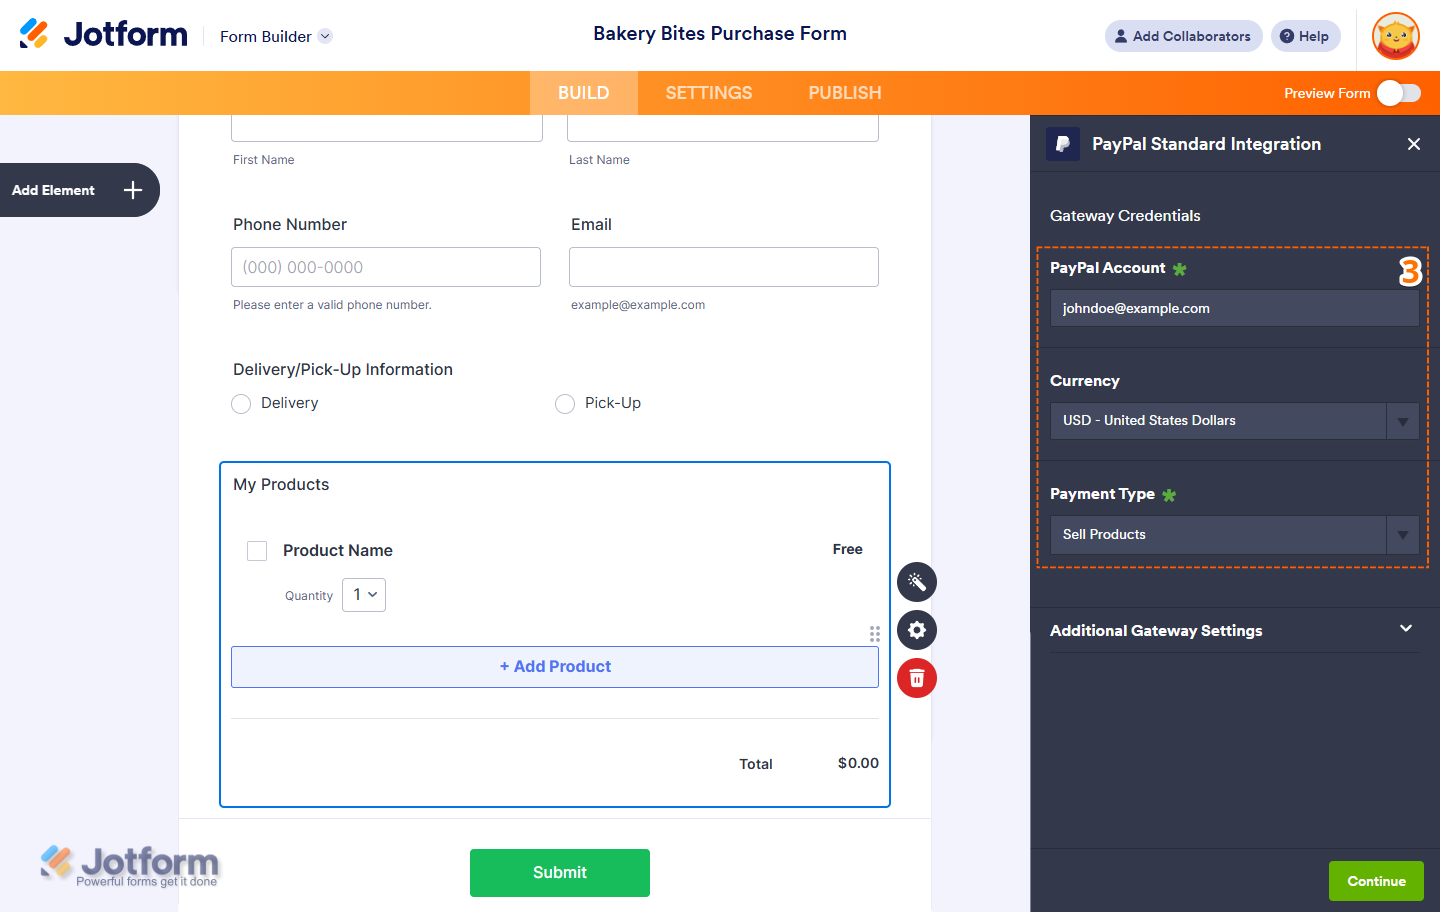1440x912 pixels.
Task: Delete the payment field via trash icon
Action: pyautogui.click(x=916, y=677)
